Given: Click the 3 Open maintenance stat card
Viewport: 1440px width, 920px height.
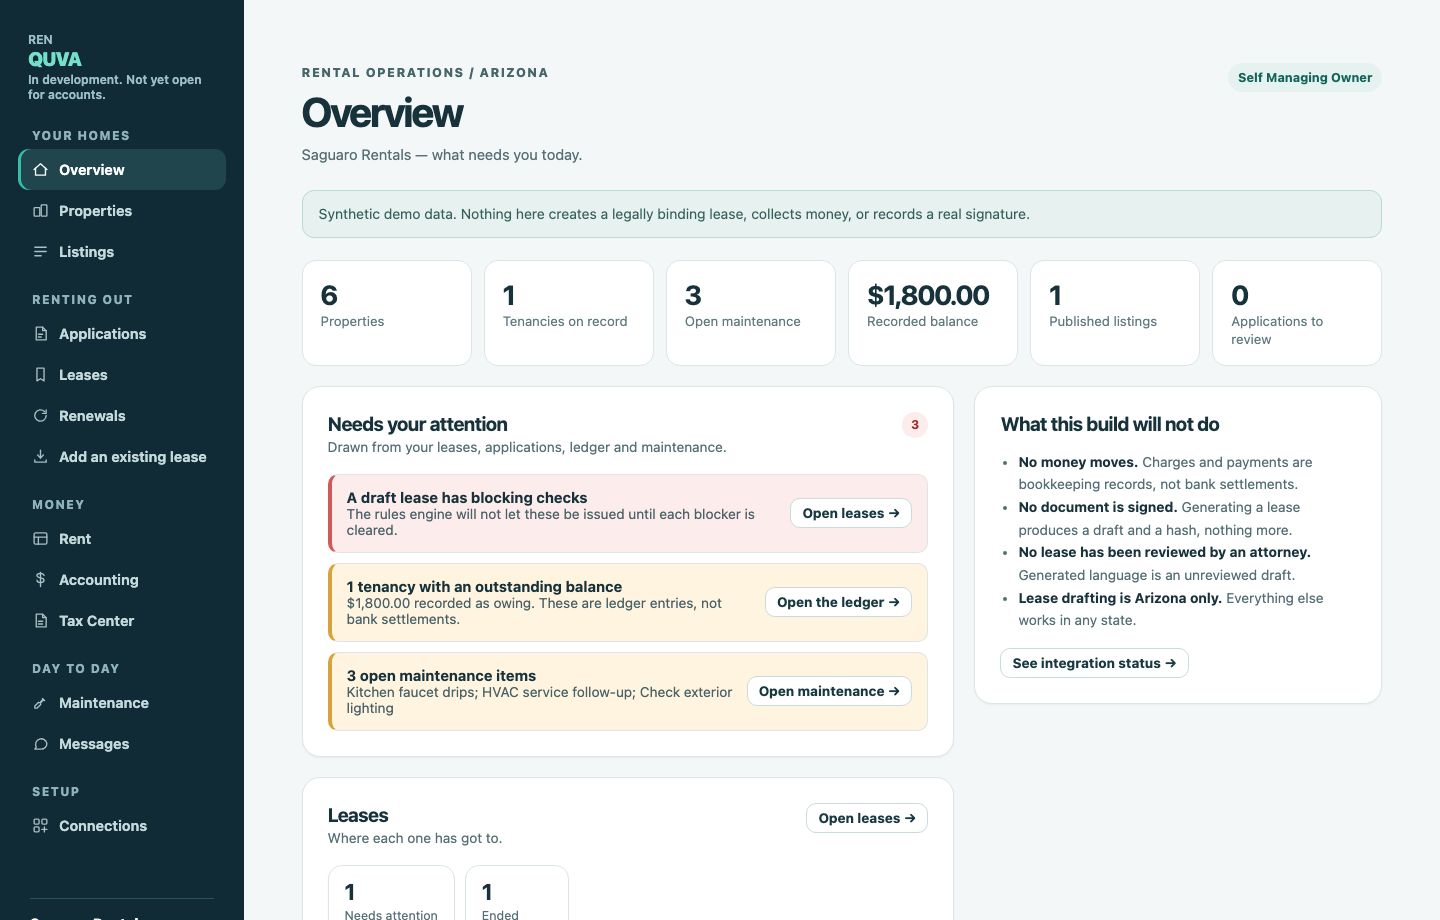Looking at the screenshot, I should coord(751,313).
